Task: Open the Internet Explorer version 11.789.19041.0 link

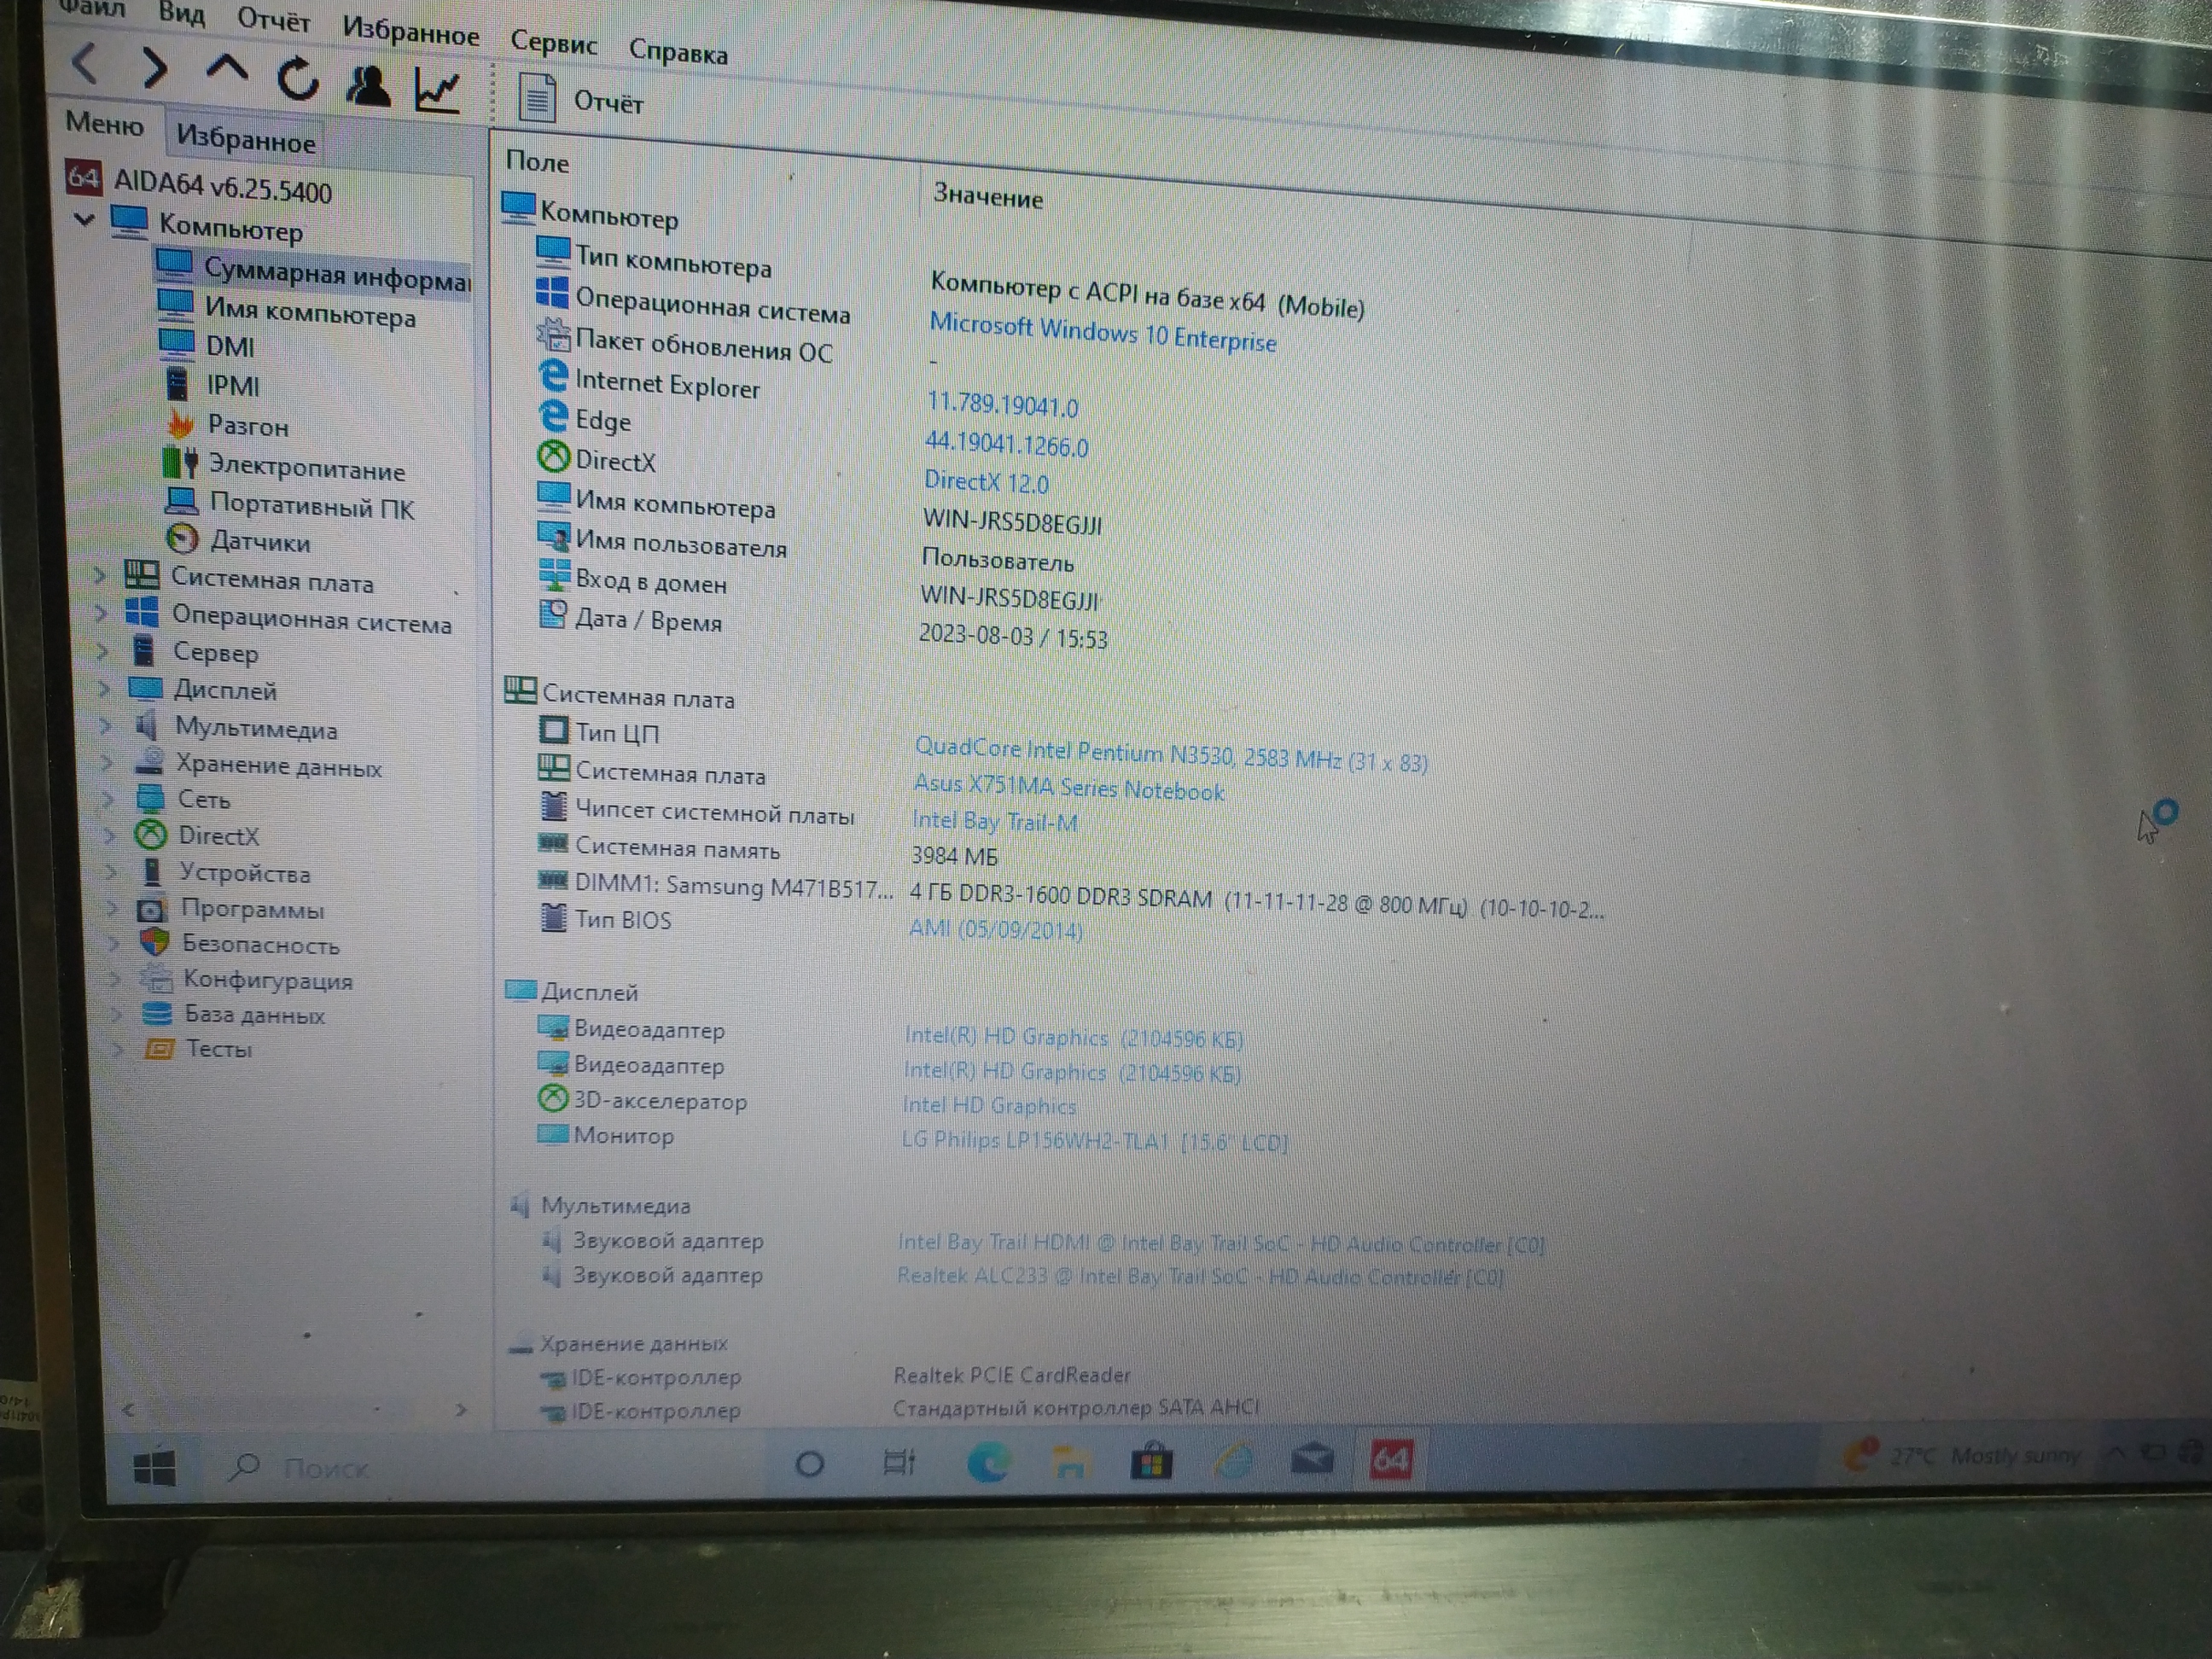Action: [1002, 405]
